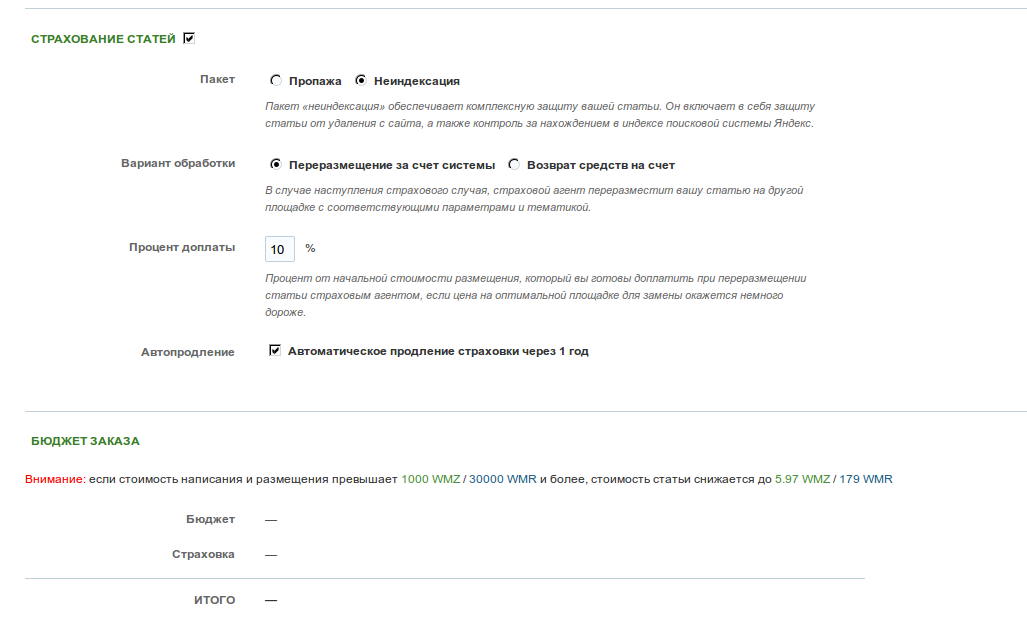
Task: Select Переразмещение за счет системы option
Action: (x=276, y=164)
